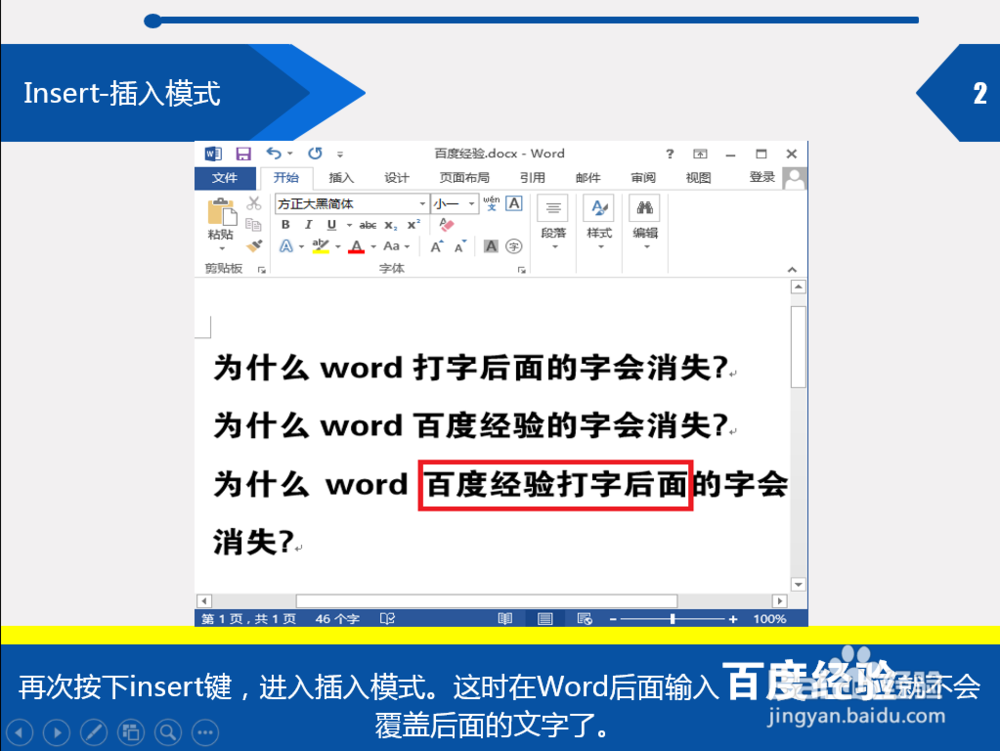Expand font color dropdown arrow
This screenshot has height=751, width=1000.
tap(374, 247)
